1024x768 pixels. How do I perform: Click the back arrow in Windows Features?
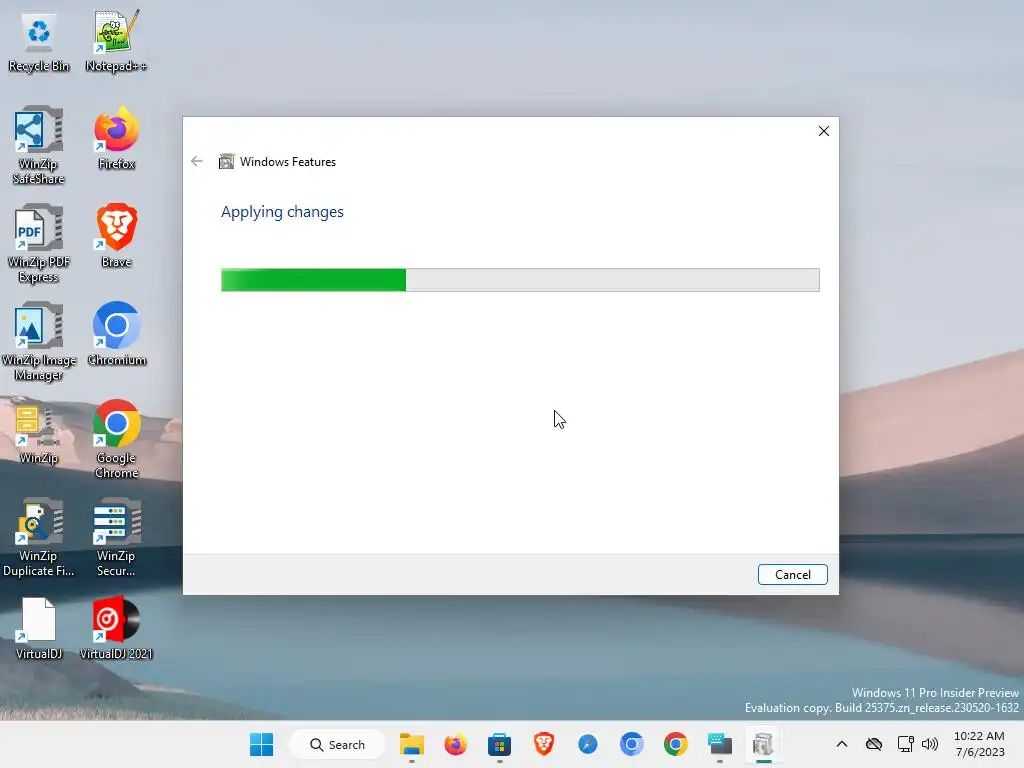(x=197, y=161)
